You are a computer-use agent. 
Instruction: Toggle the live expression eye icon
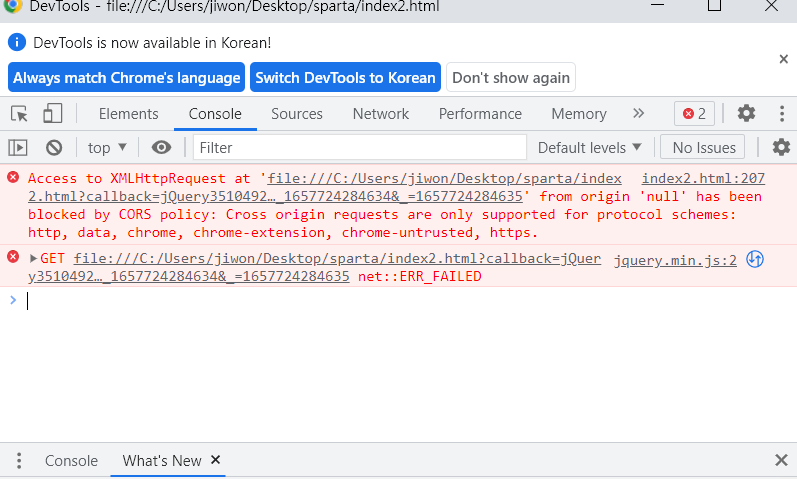[x=161, y=147]
